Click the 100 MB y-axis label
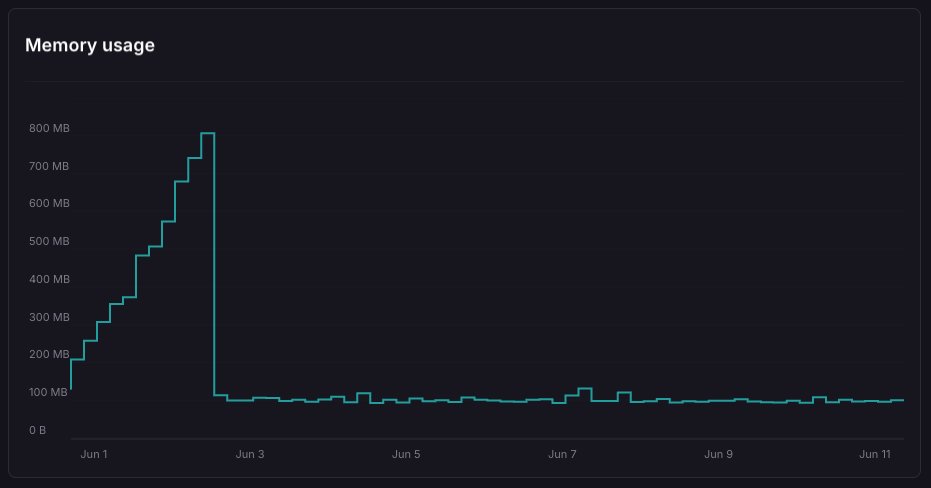The width and height of the screenshot is (931, 488). click(x=48, y=392)
